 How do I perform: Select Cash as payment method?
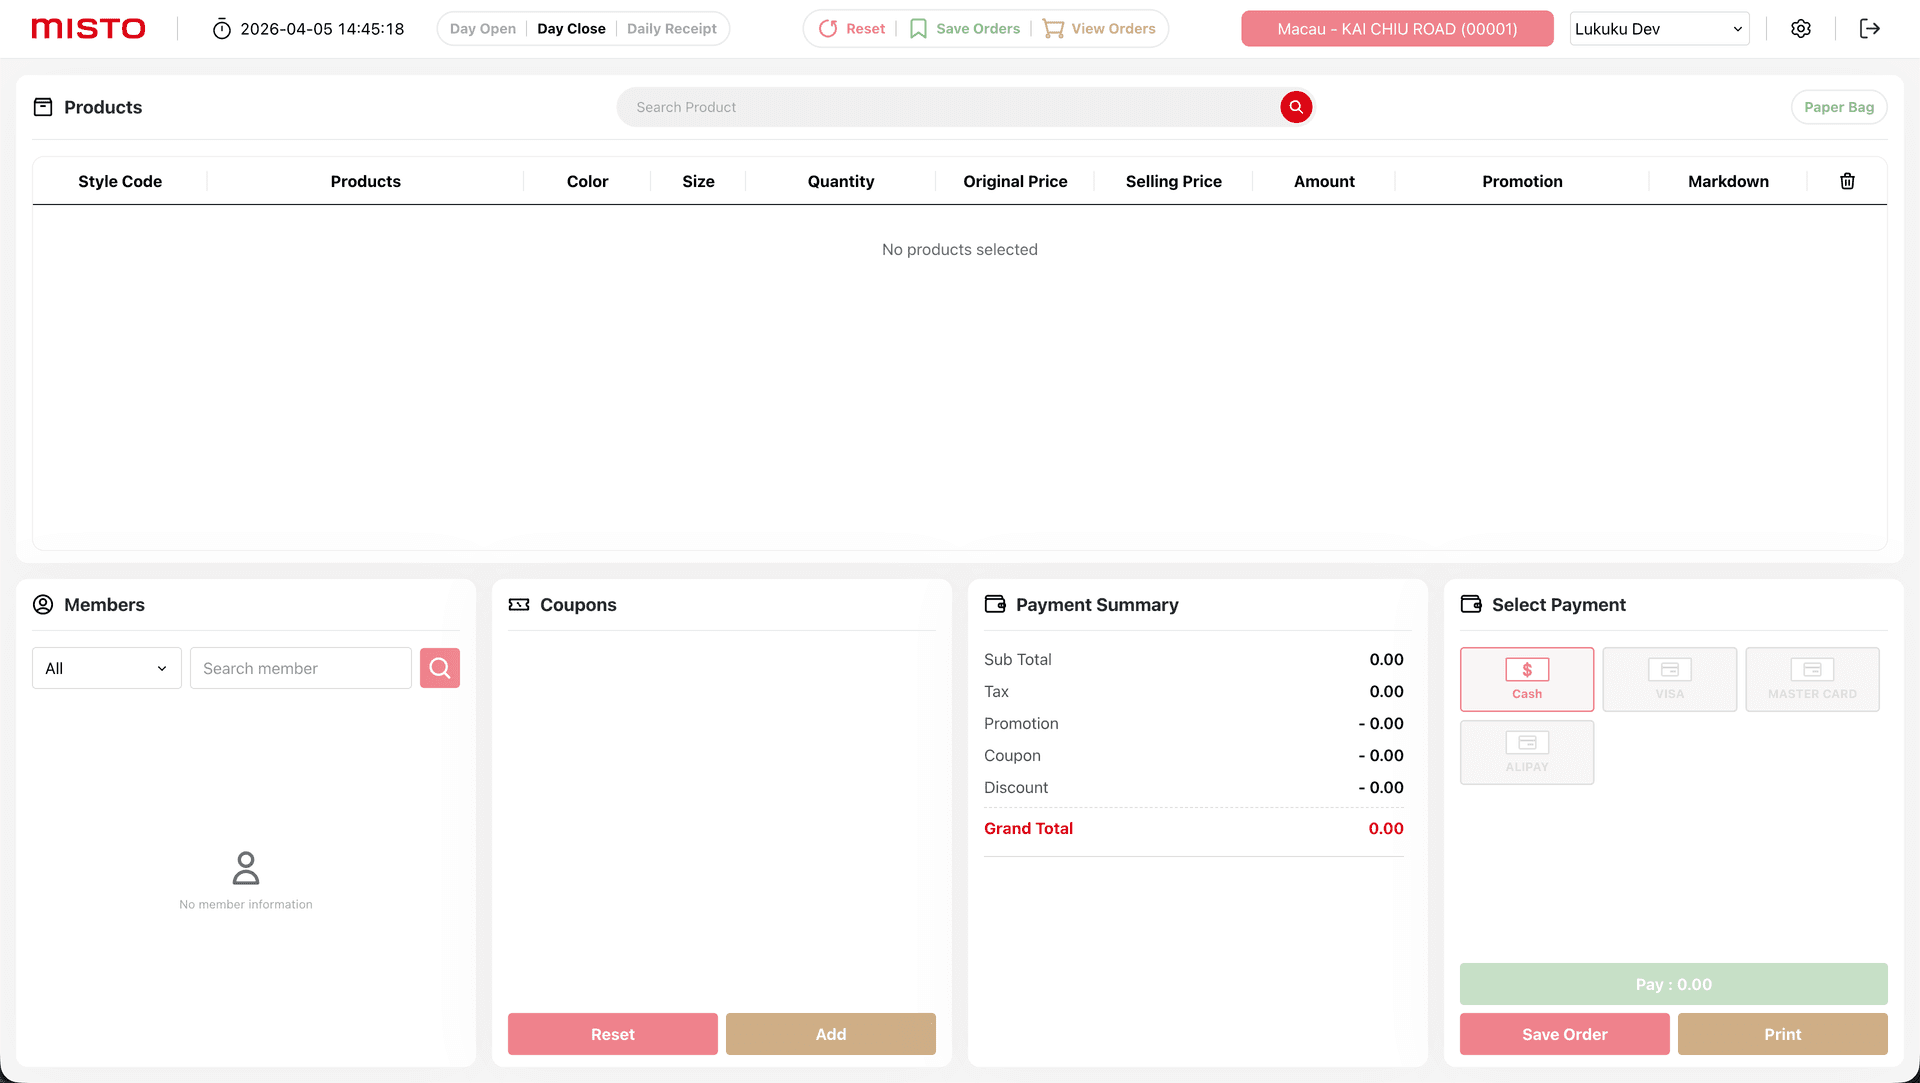coord(1526,679)
